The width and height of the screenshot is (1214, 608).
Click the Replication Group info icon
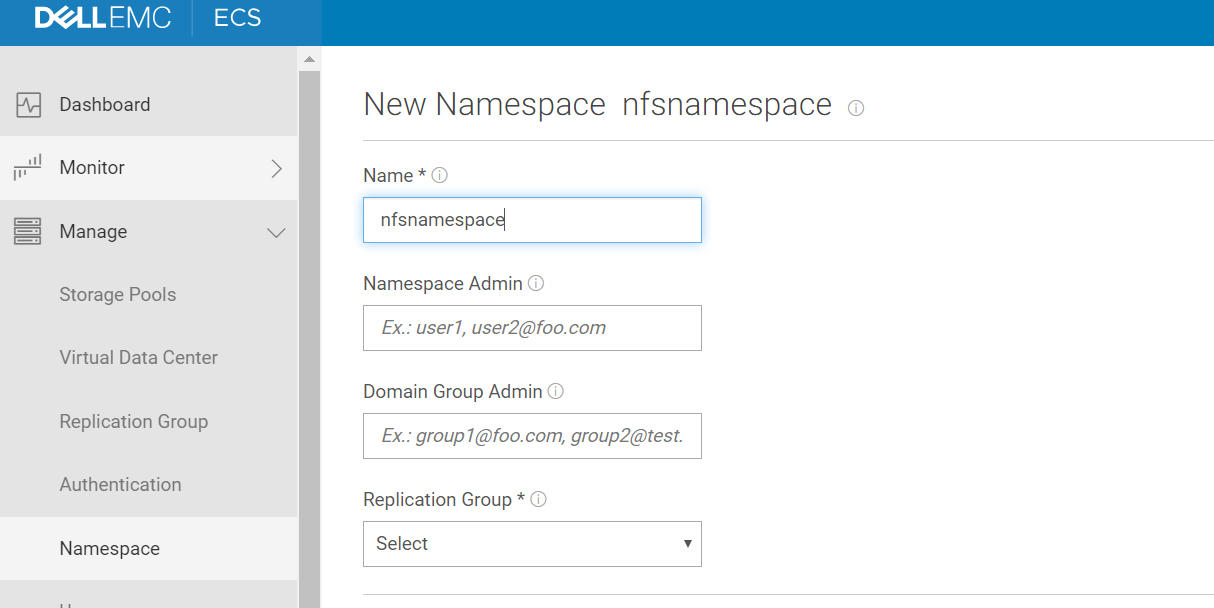(x=538, y=499)
